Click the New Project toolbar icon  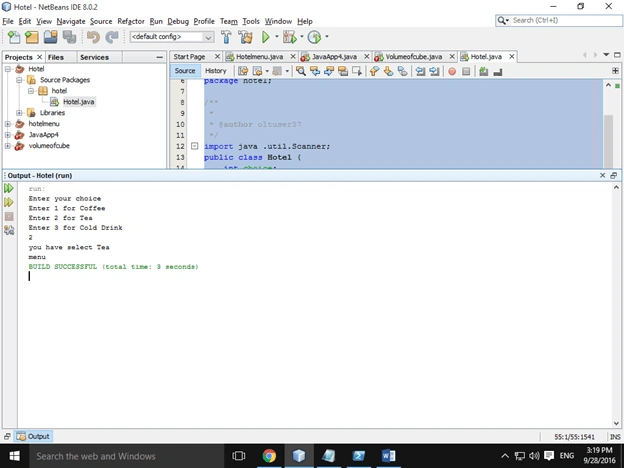click(x=32, y=37)
